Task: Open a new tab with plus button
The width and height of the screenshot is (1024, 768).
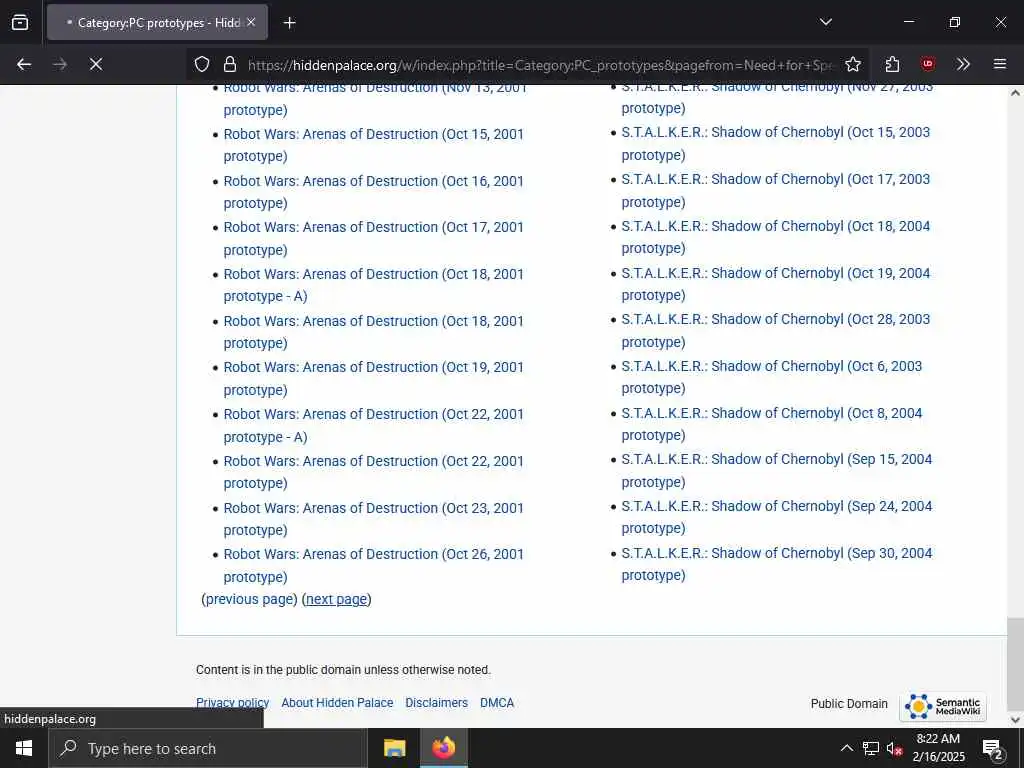Action: (289, 23)
